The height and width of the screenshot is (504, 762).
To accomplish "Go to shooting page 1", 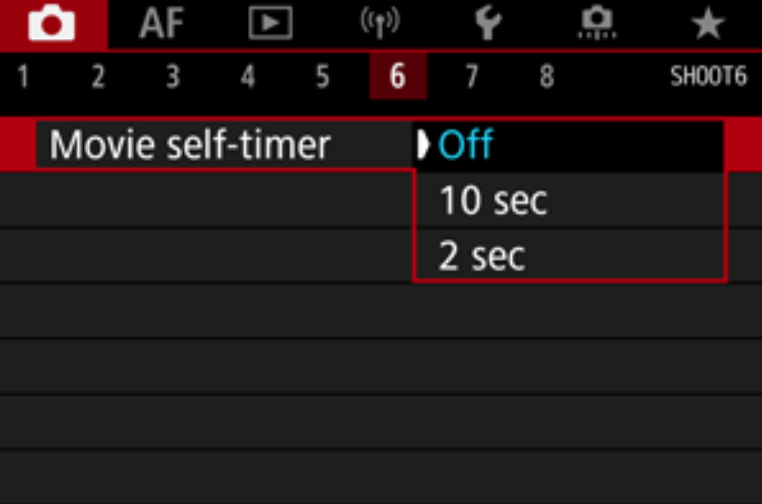I will pyautogui.click(x=22, y=77).
